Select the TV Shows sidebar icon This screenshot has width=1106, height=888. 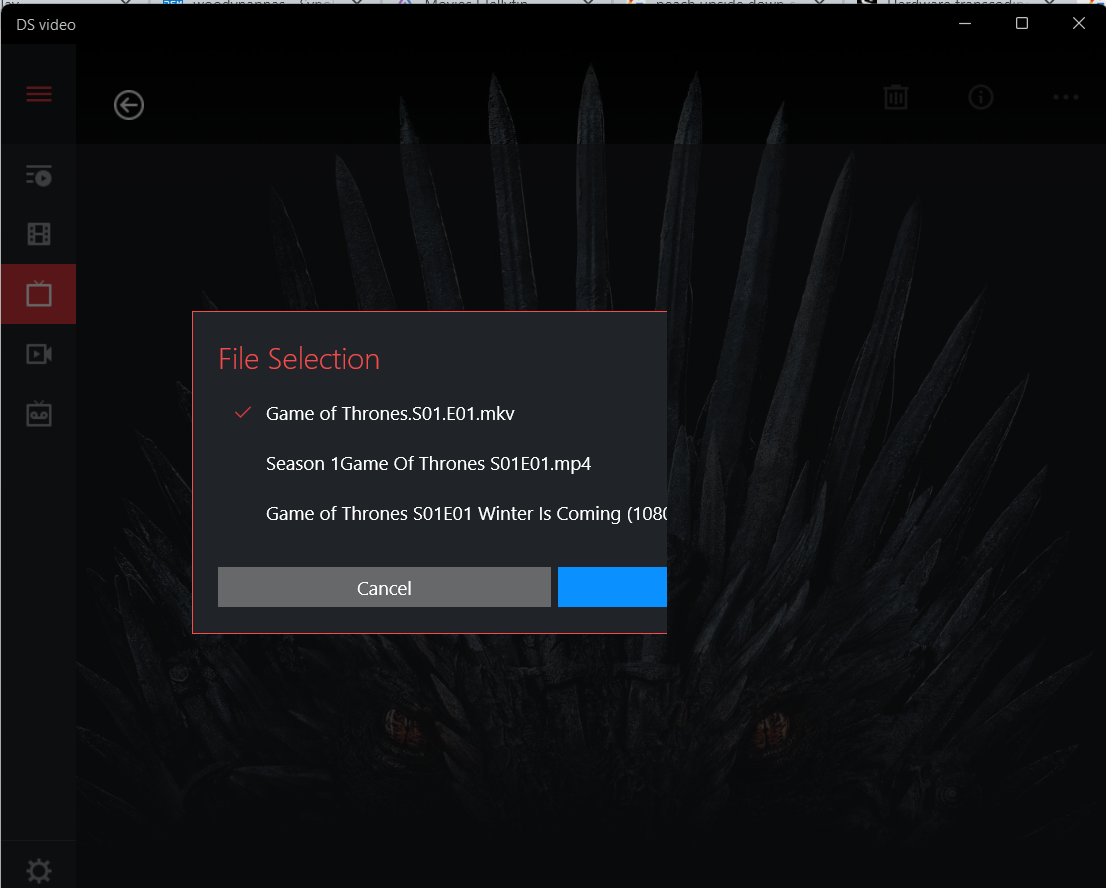(39, 294)
